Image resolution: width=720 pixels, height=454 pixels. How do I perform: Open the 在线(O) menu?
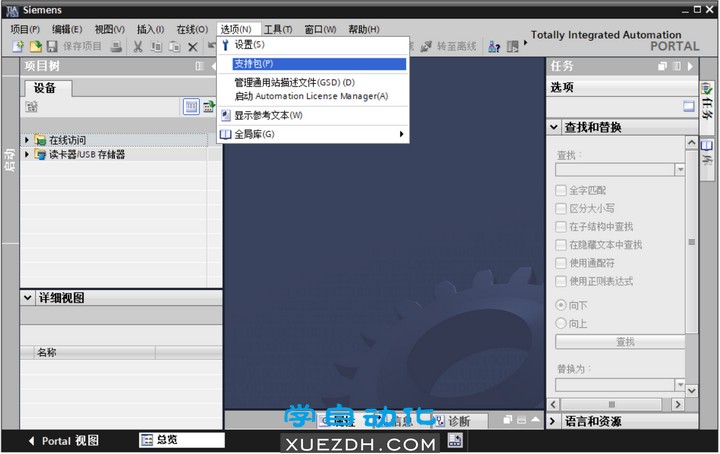[192, 29]
